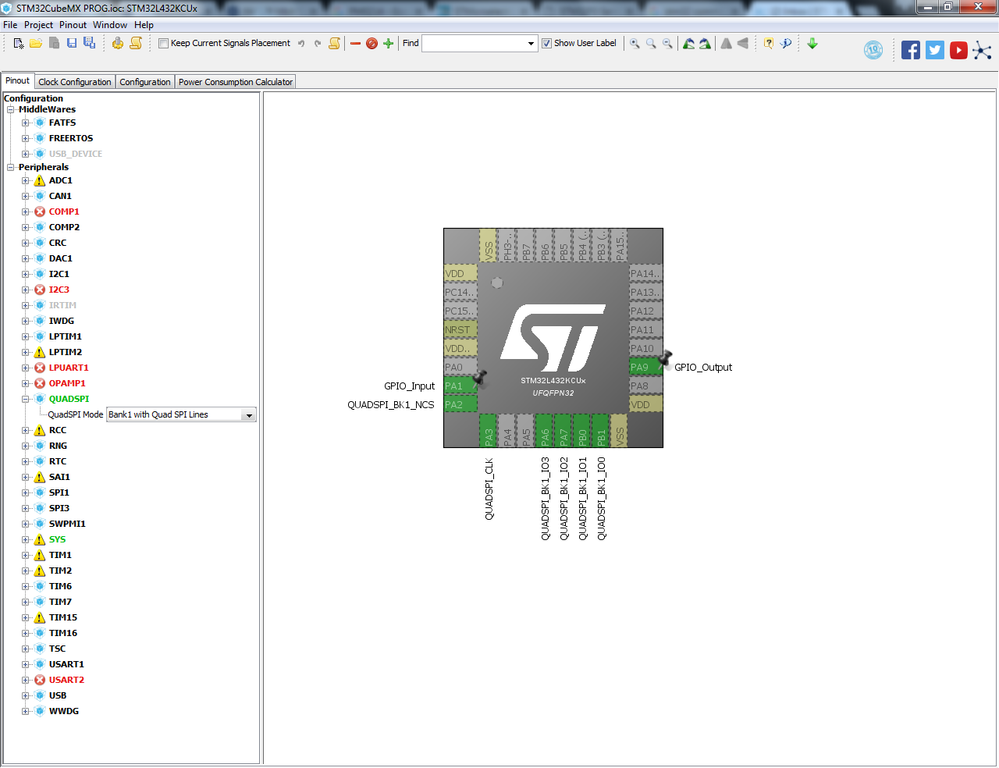This screenshot has height=768, width=999.
Task: Click the Vertical Flip triangle icon
Action: click(x=726, y=43)
